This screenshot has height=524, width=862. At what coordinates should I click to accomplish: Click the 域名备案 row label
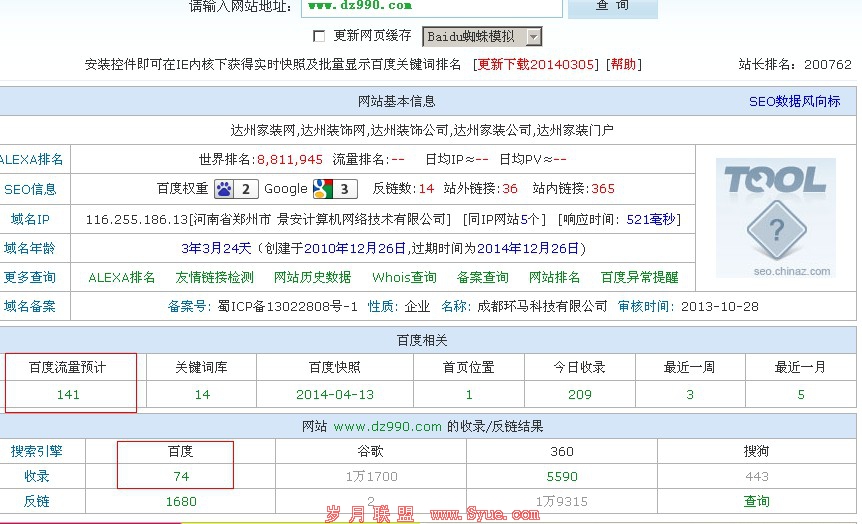(30, 307)
